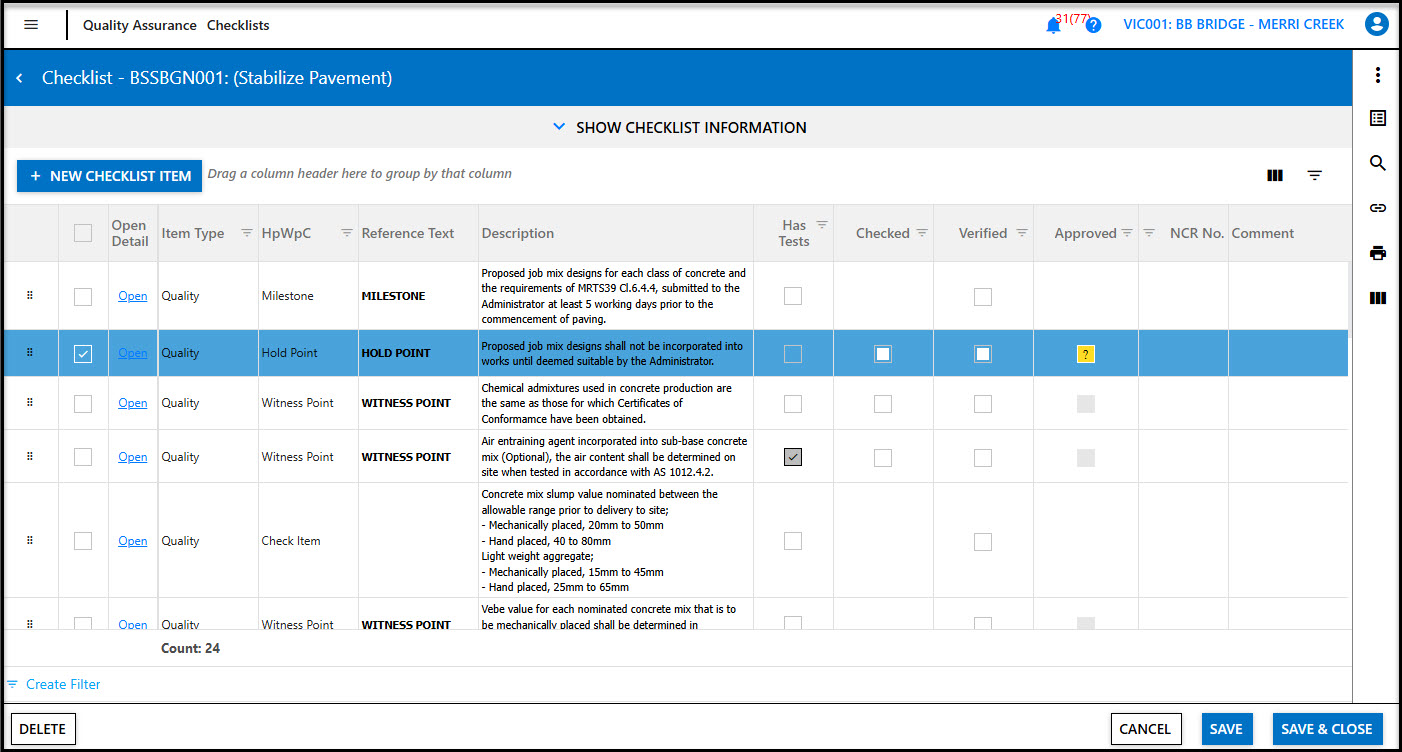Open Item Type column filter
This screenshot has height=752, width=1402.
pyautogui.click(x=247, y=233)
